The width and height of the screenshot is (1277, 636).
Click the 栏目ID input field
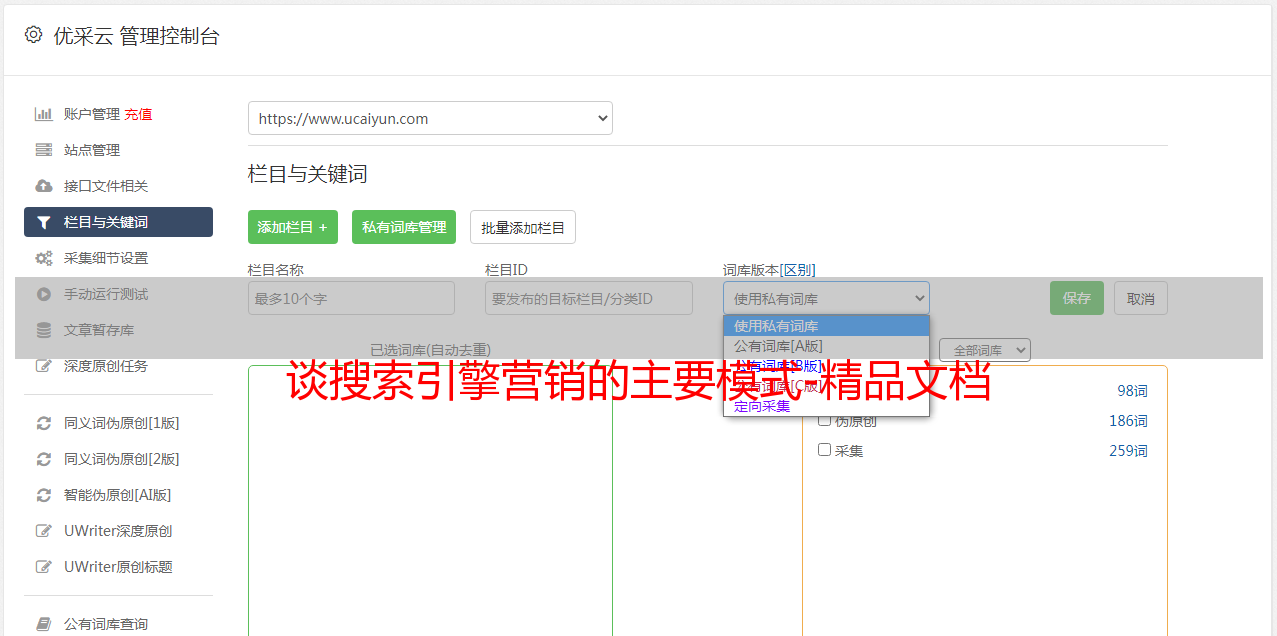[x=589, y=298]
